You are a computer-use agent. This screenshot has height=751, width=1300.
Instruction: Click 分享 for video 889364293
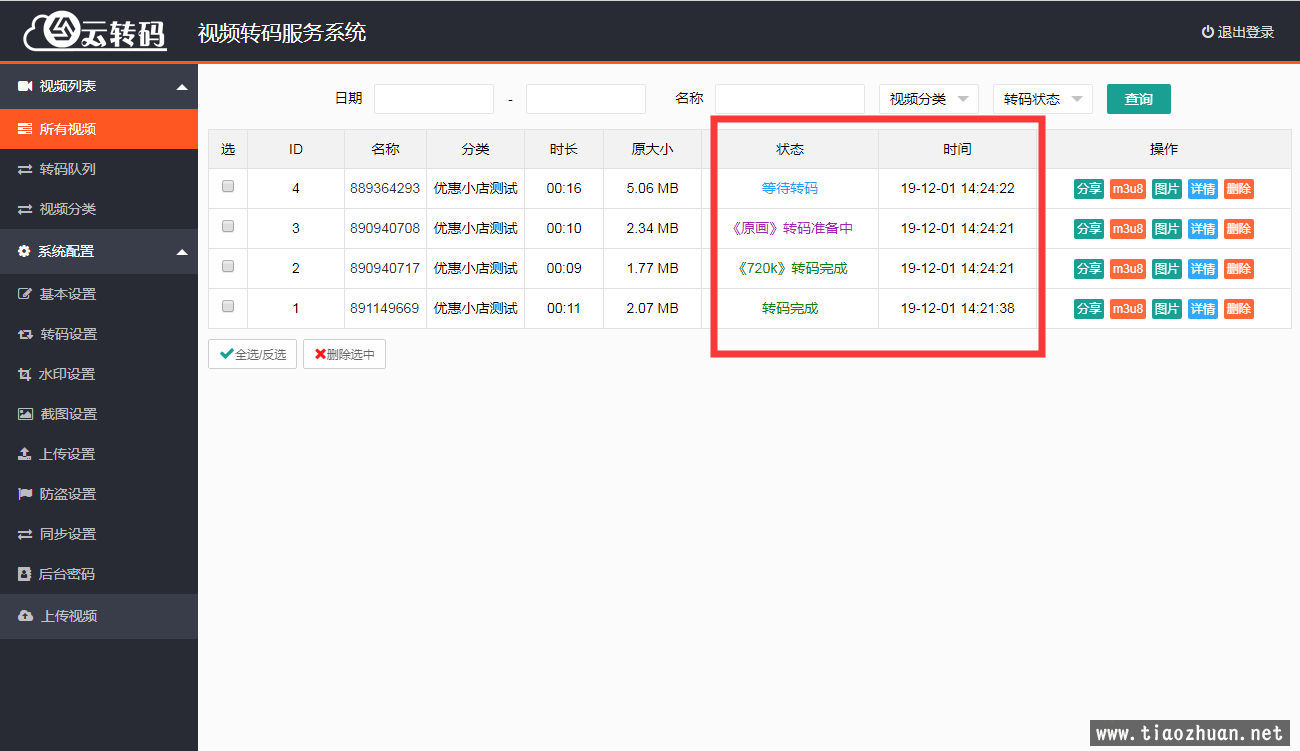click(x=1089, y=188)
